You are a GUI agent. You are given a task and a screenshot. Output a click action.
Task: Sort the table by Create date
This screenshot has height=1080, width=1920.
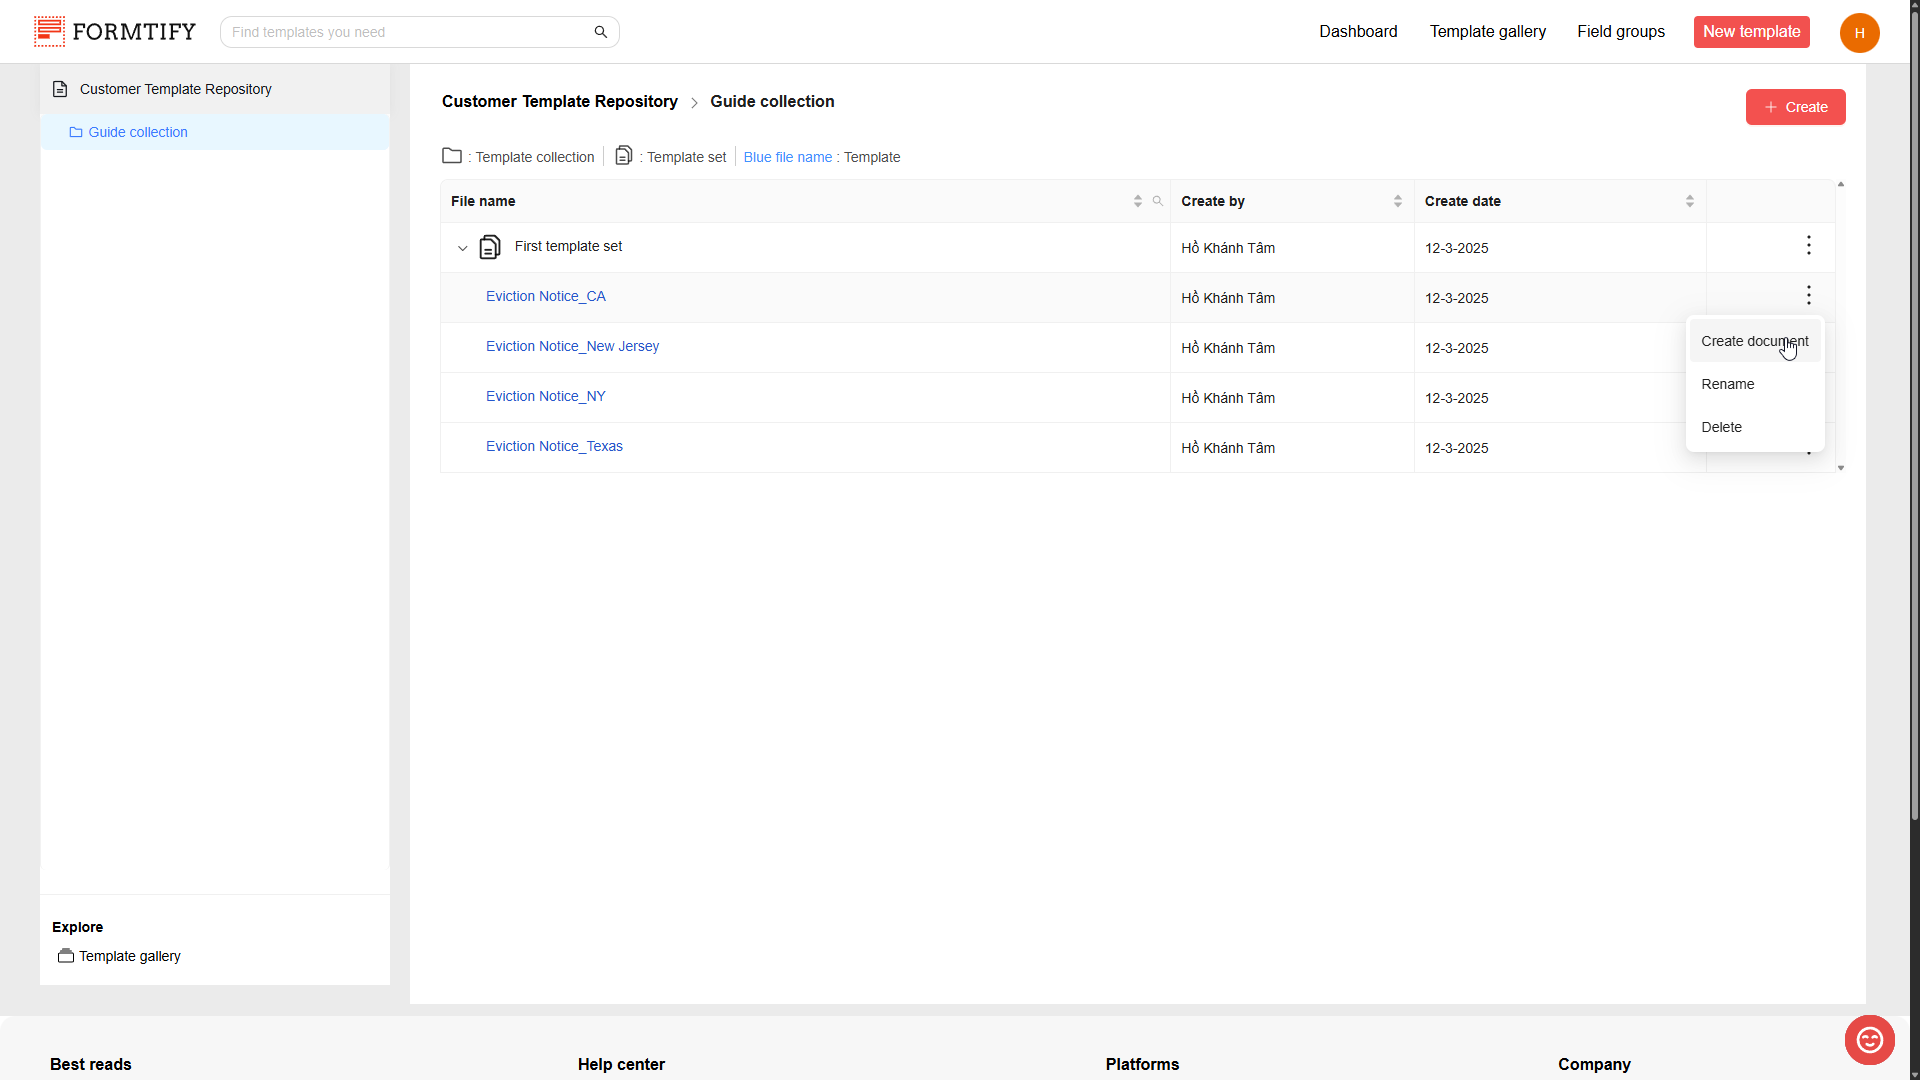(1690, 201)
